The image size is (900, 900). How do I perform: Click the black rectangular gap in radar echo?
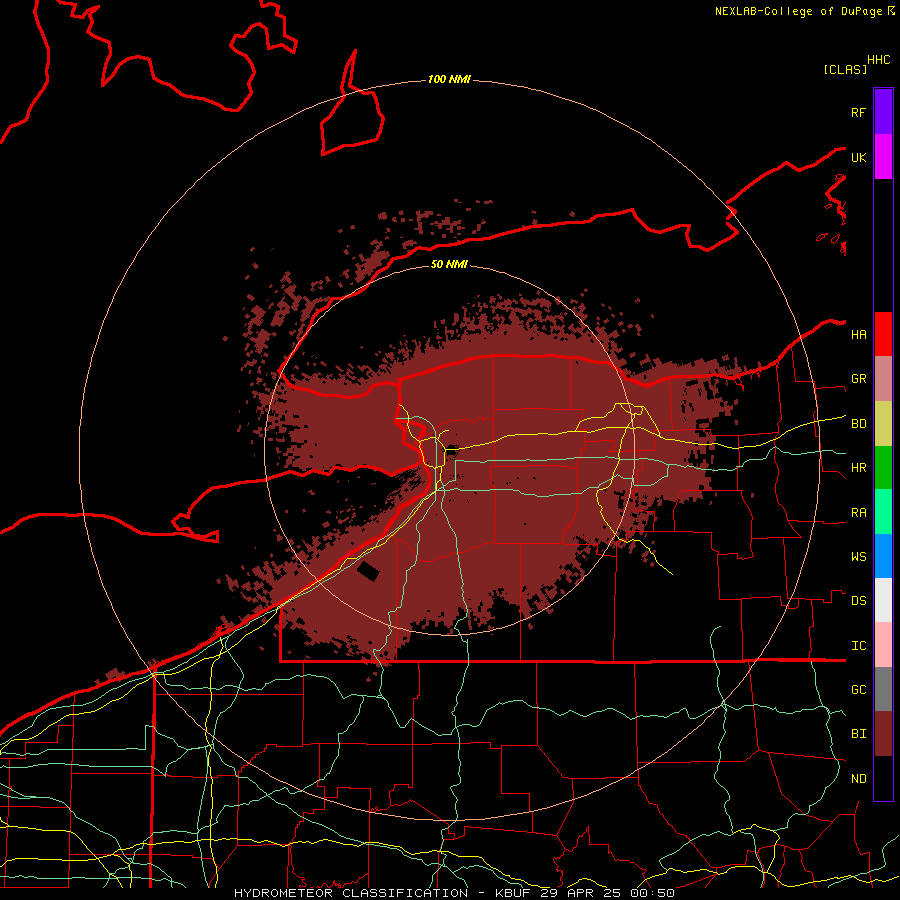[x=368, y=572]
